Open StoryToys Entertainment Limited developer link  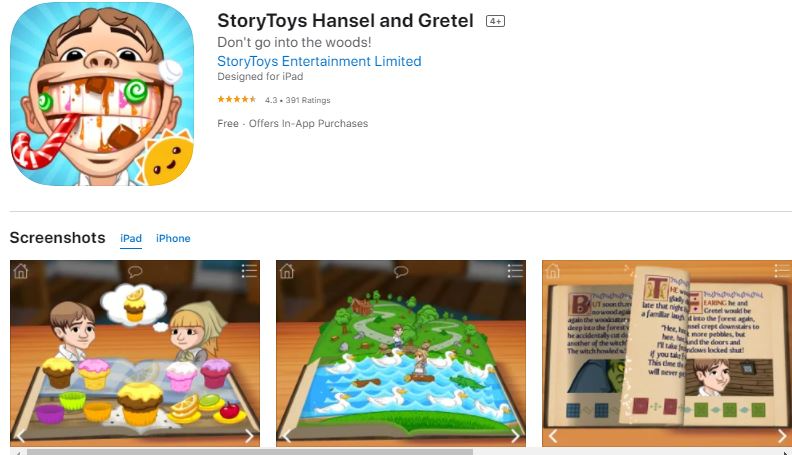pyautogui.click(x=319, y=61)
